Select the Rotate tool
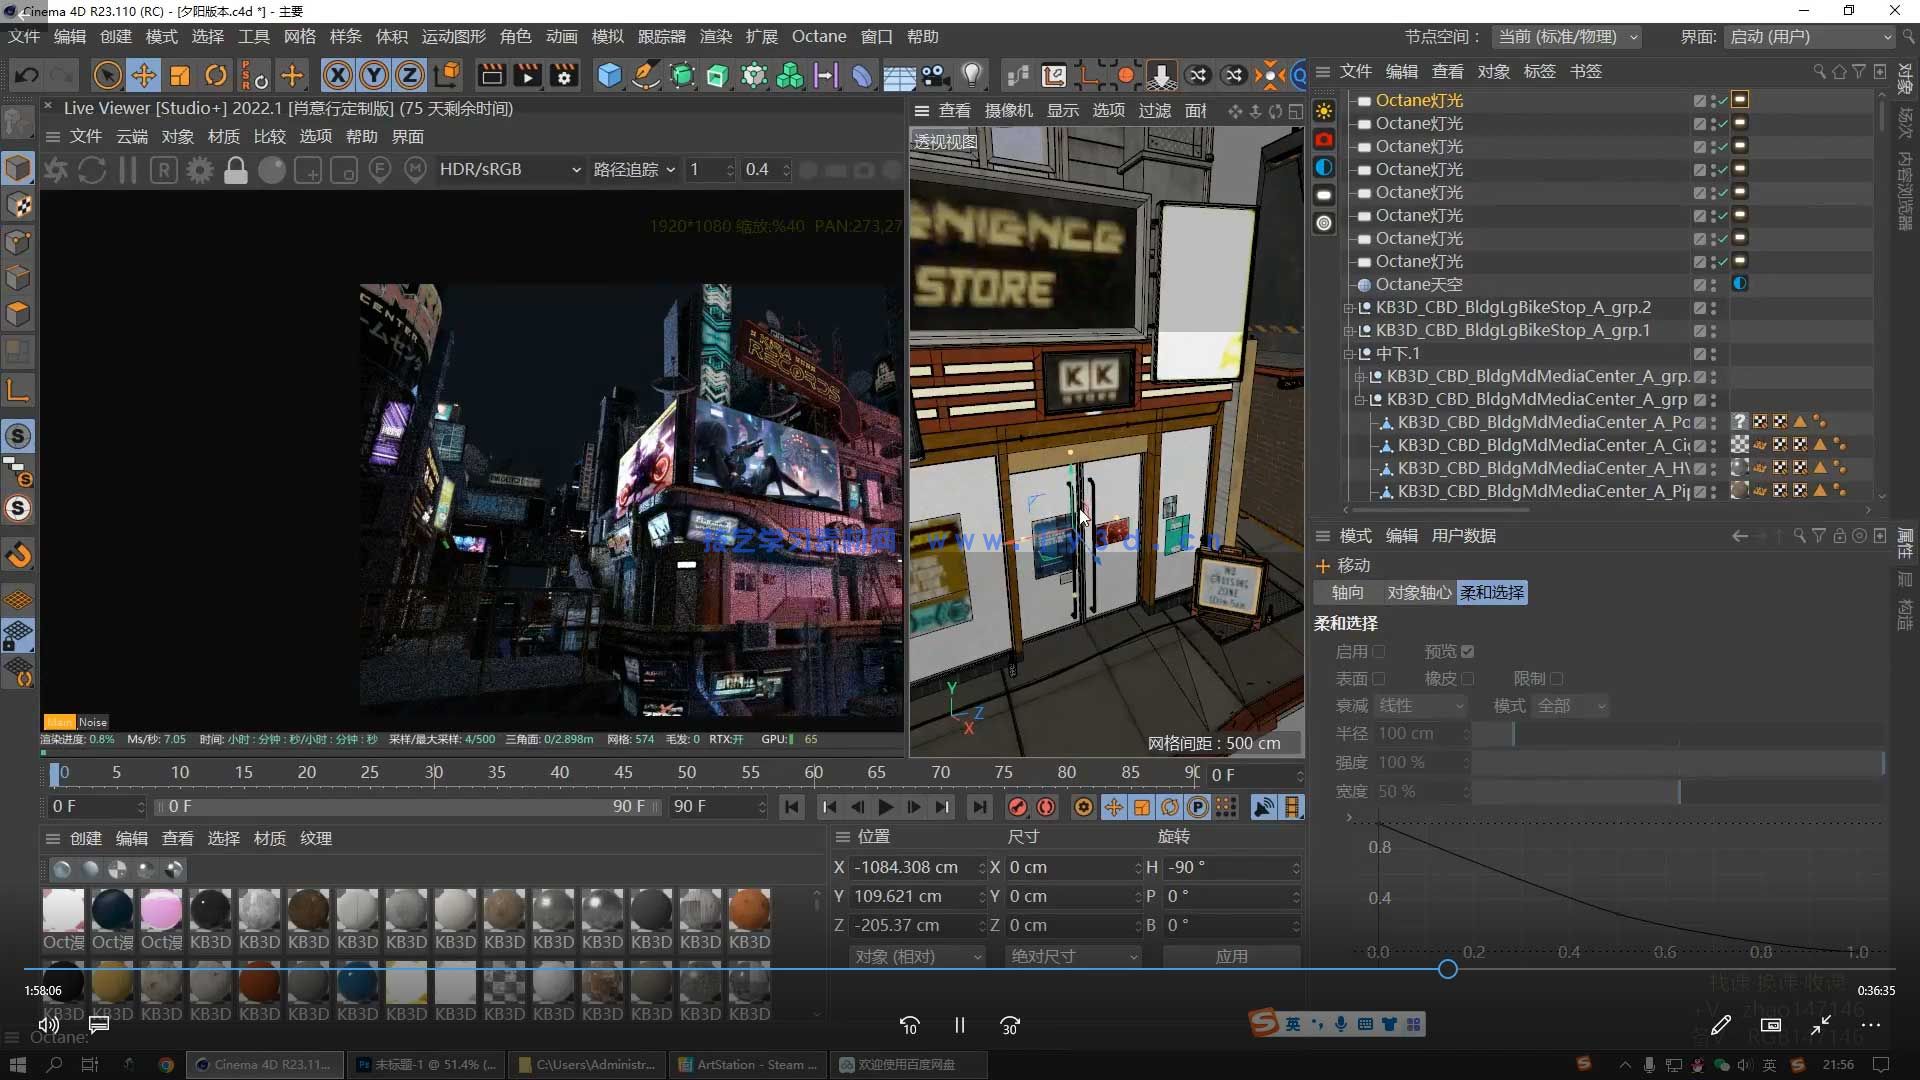The width and height of the screenshot is (1920, 1080). [x=216, y=75]
